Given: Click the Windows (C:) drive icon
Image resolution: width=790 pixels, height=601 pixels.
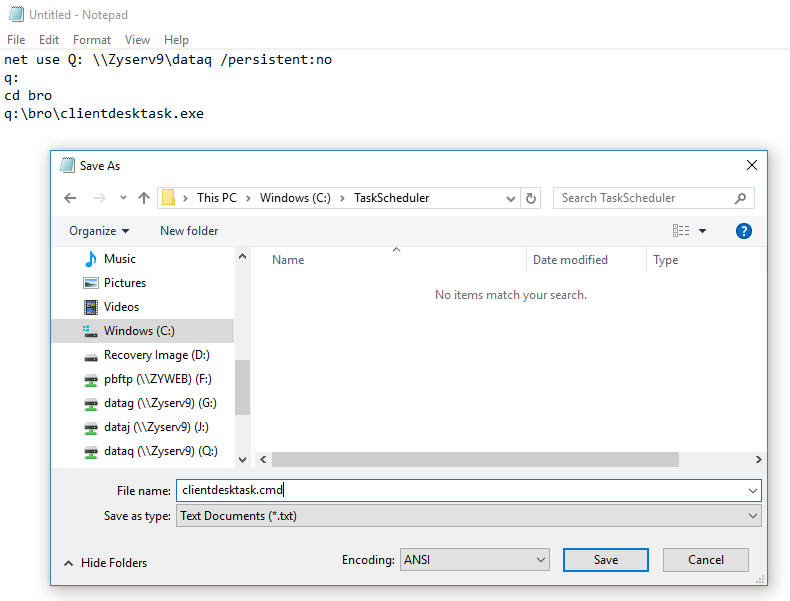Looking at the screenshot, I should [x=91, y=331].
